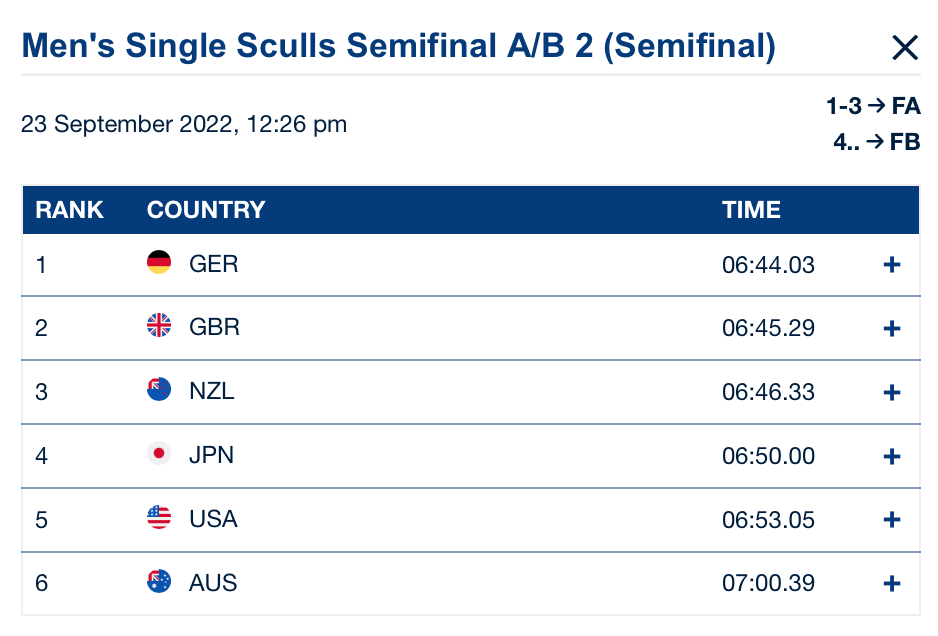Click the Men's Single Sculls Semifinal title
The image size is (938, 636).
tap(398, 46)
